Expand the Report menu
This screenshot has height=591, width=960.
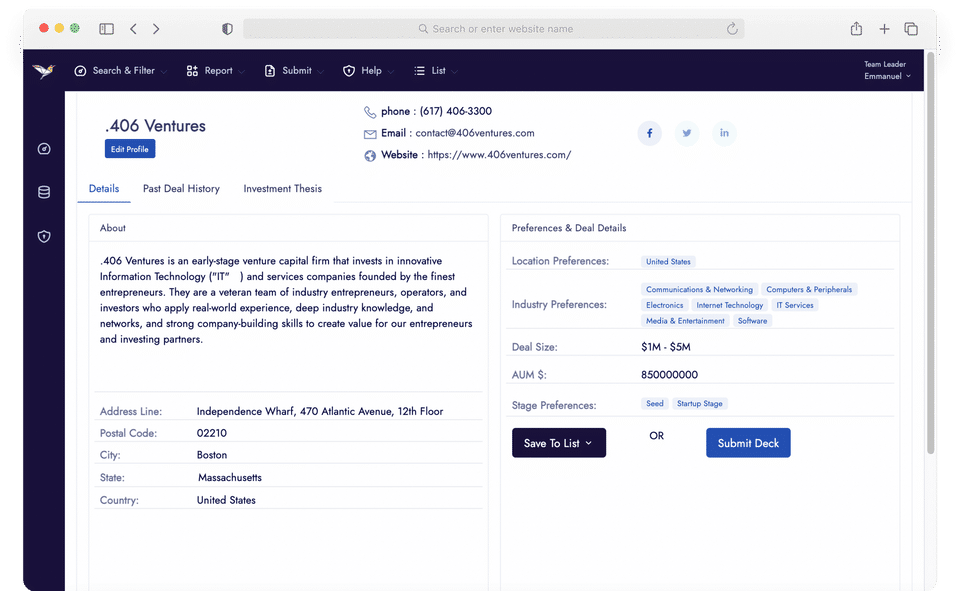(x=215, y=71)
